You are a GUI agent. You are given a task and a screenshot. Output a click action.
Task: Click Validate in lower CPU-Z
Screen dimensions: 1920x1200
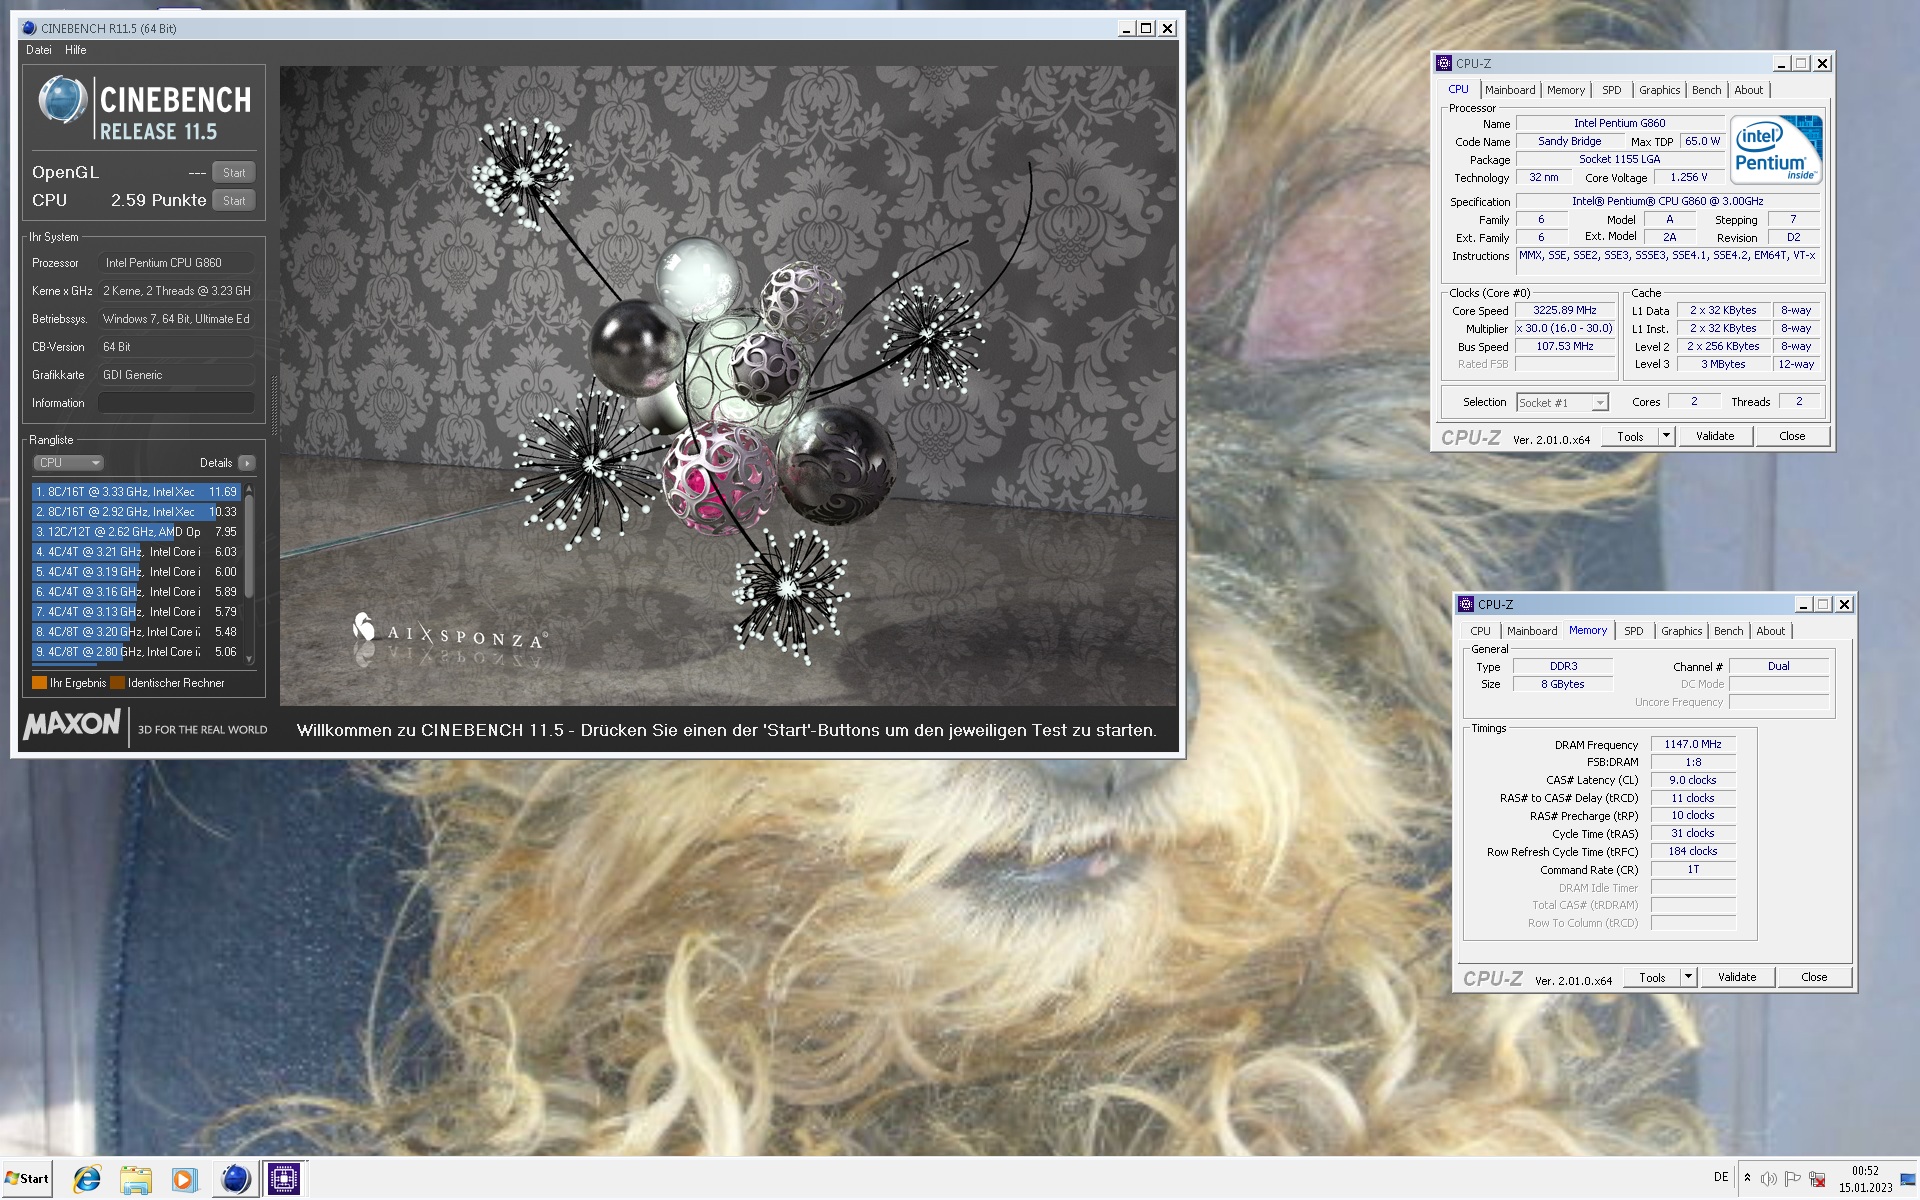(1737, 978)
